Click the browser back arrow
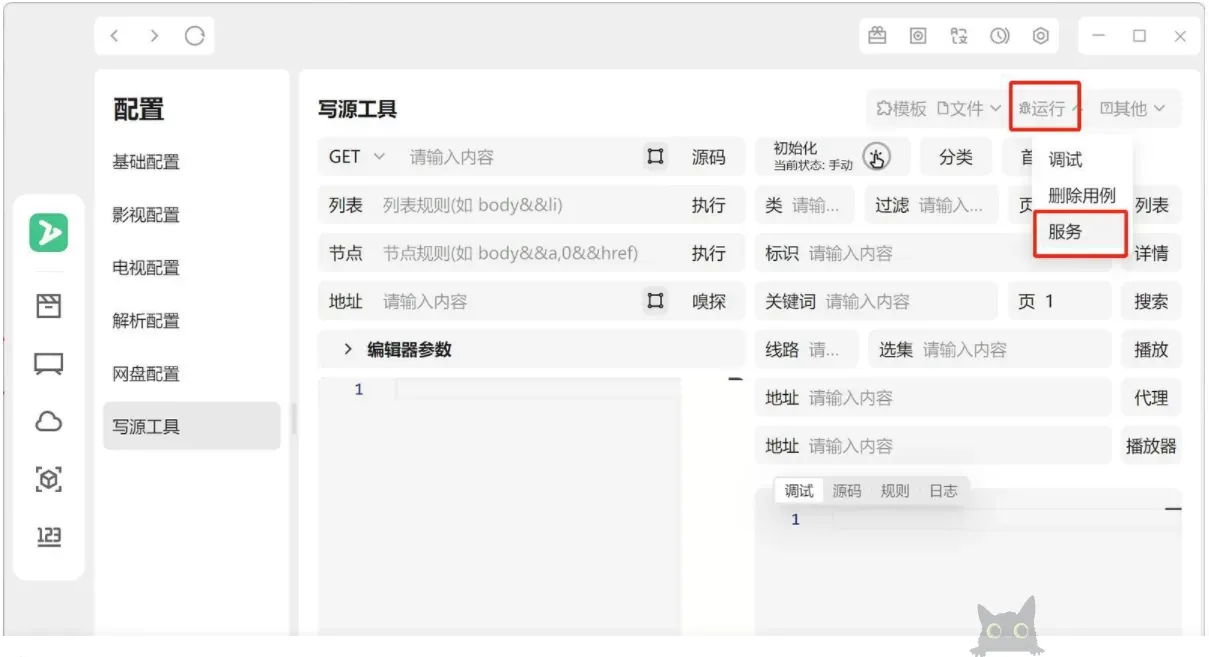The width and height of the screenshot is (1209, 657). [115, 36]
